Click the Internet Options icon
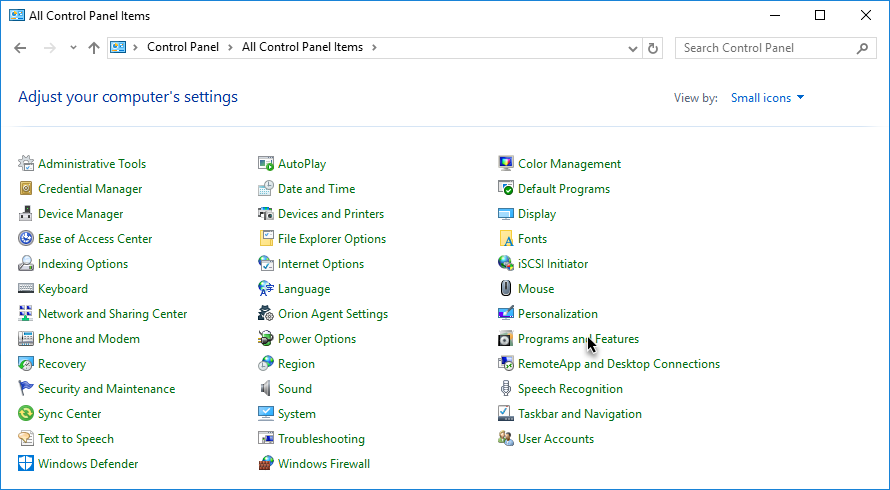The width and height of the screenshot is (890, 490). 266,263
